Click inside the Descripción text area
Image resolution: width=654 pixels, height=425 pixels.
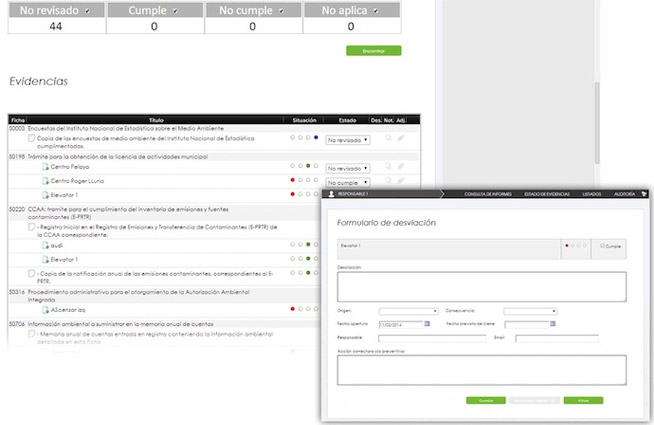coord(481,286)
